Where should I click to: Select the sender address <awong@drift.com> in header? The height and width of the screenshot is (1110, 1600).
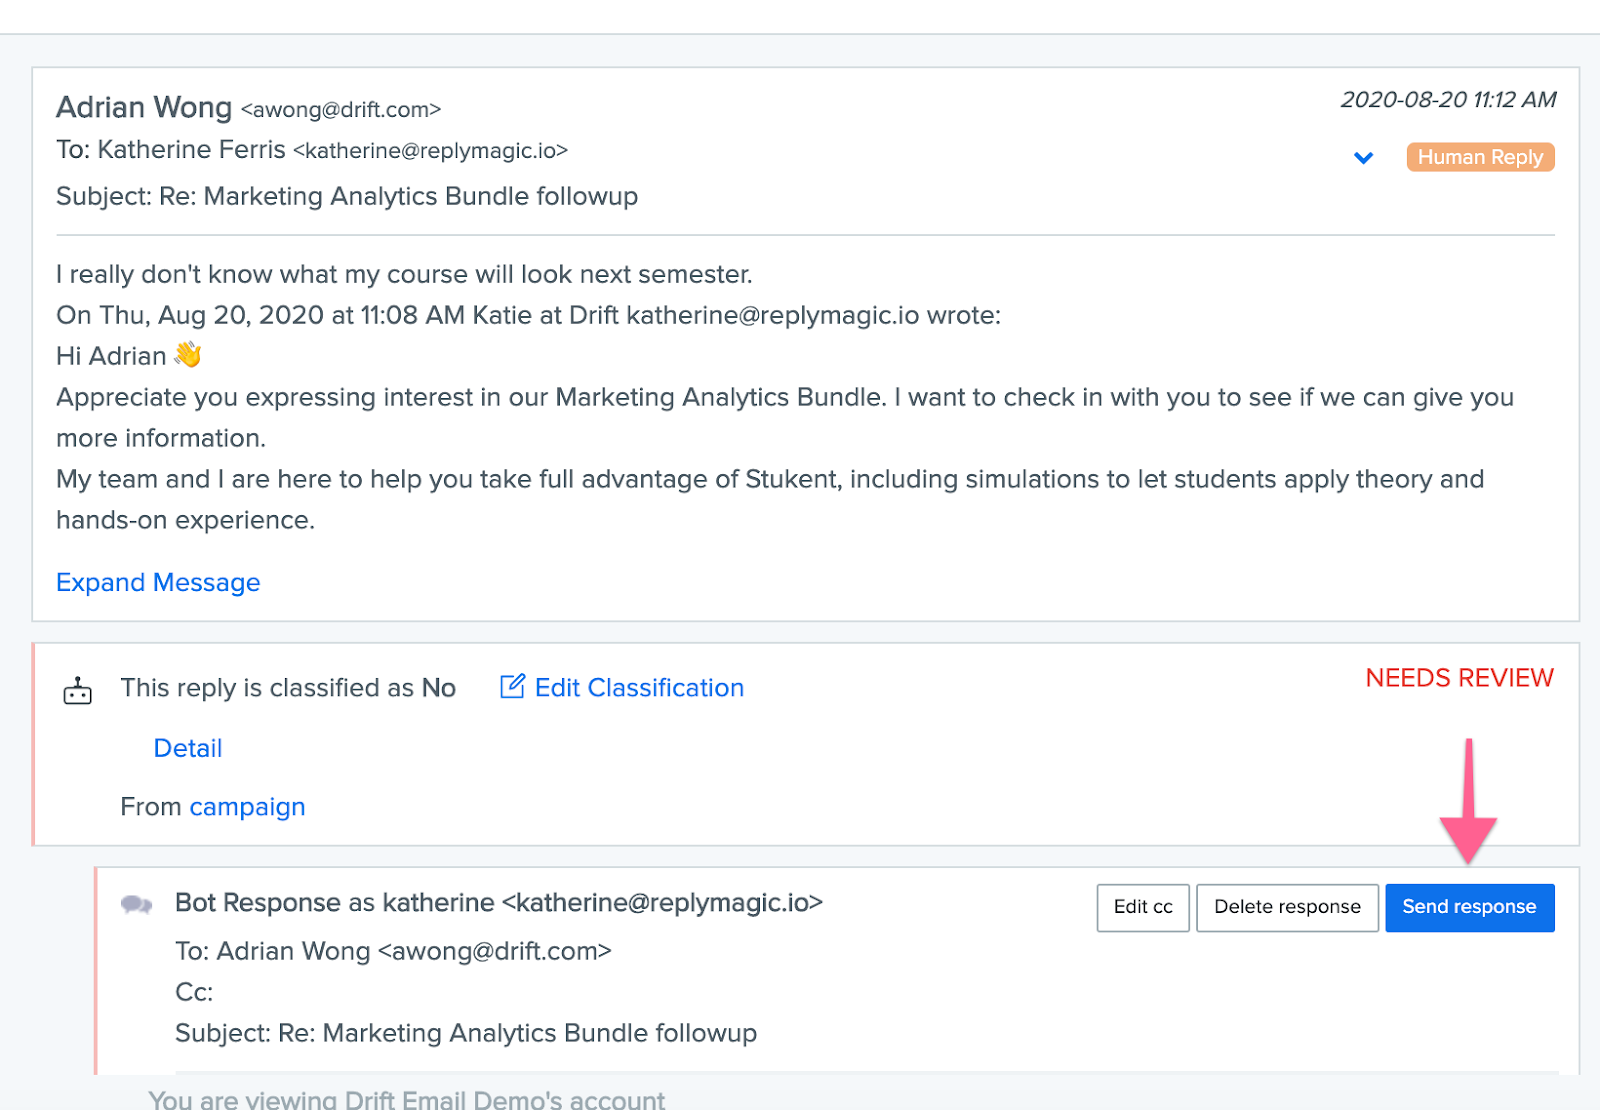(341, 109)
